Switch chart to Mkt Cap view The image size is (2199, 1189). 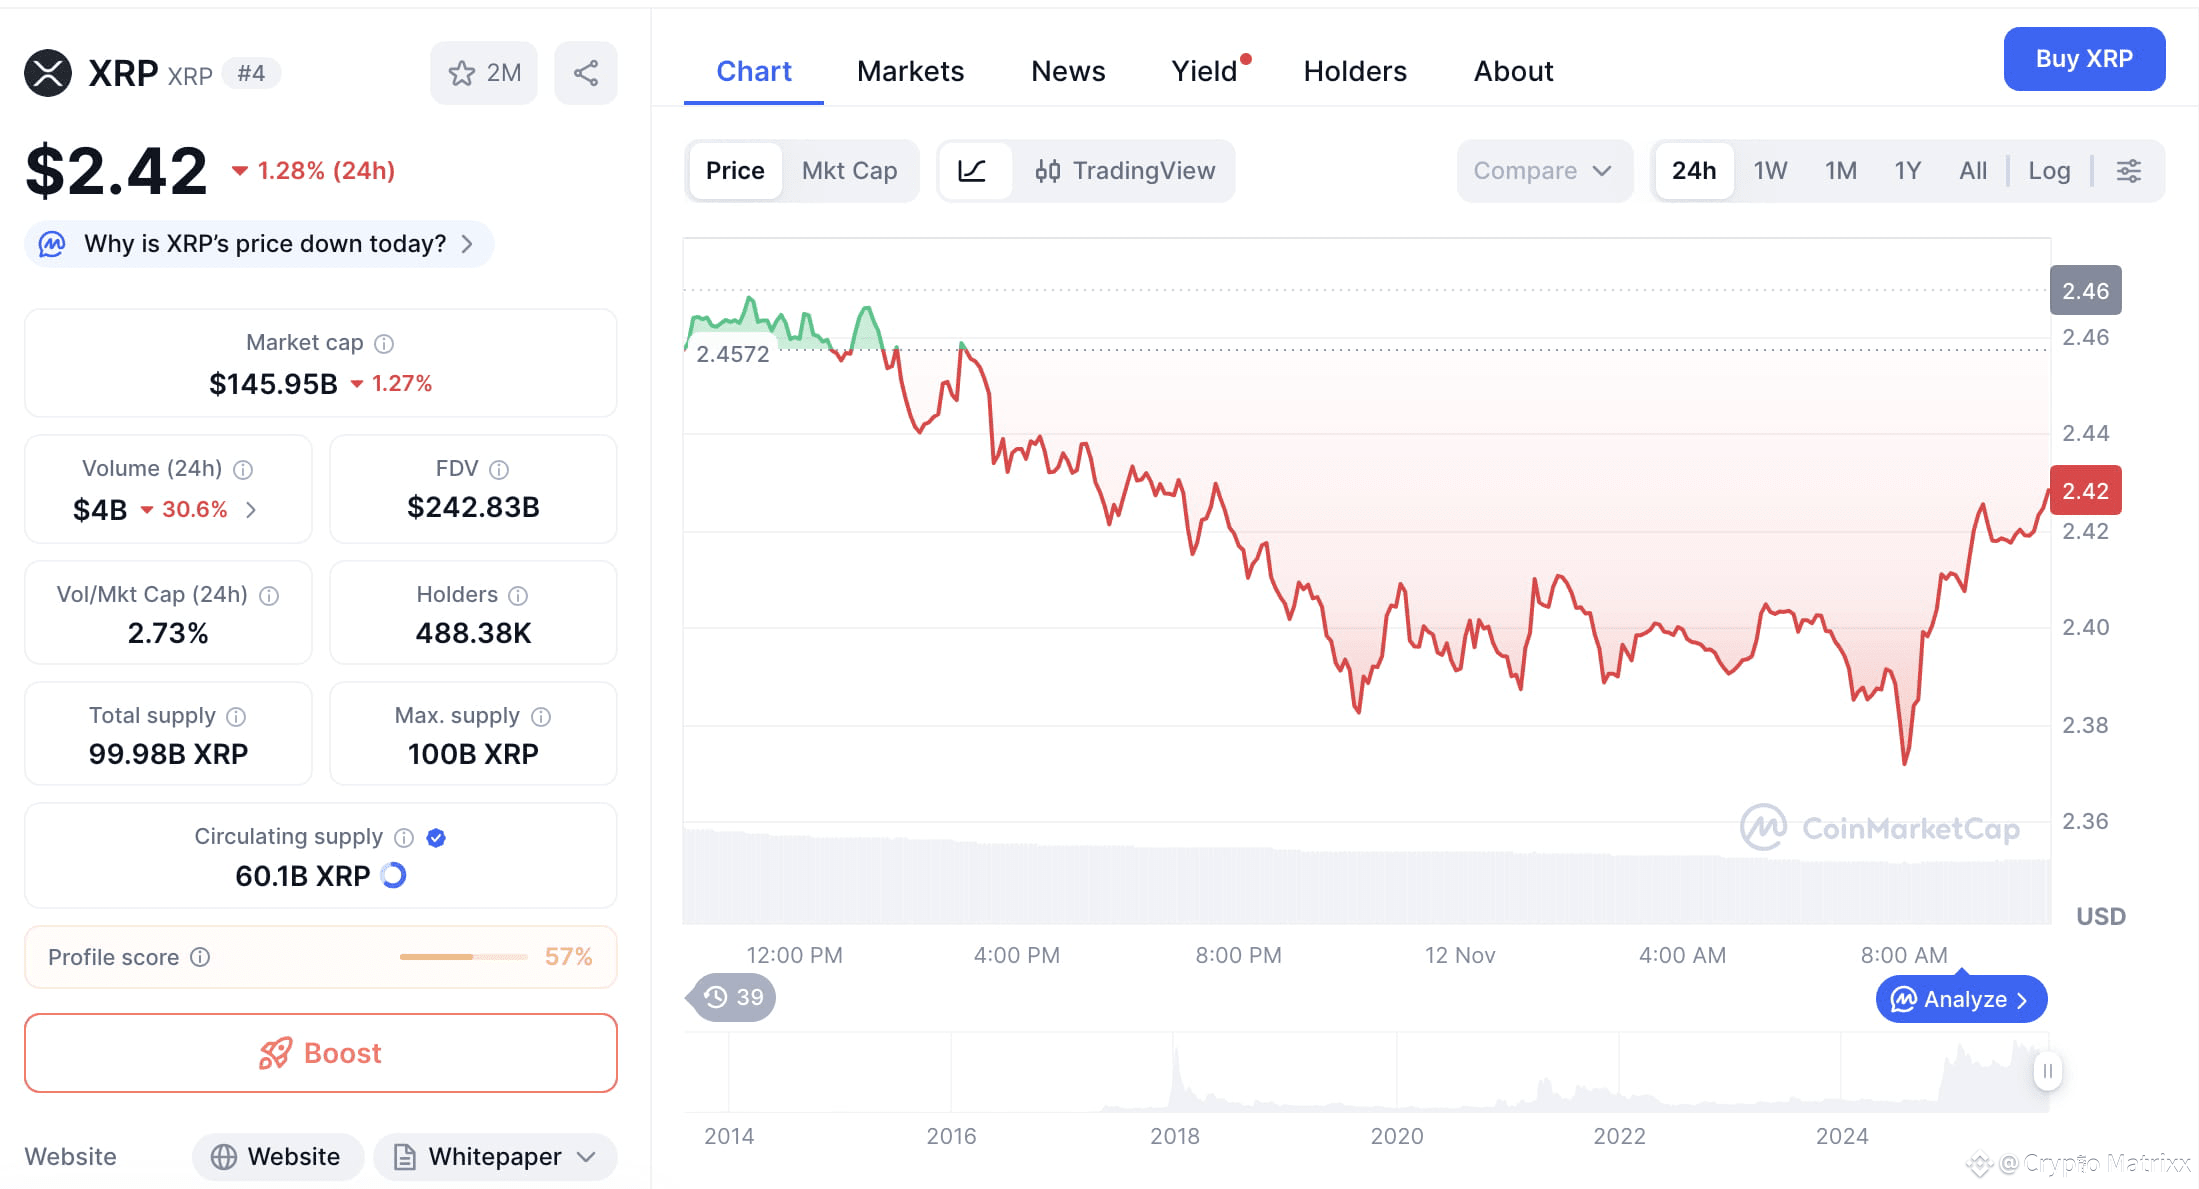pos(849,170)
